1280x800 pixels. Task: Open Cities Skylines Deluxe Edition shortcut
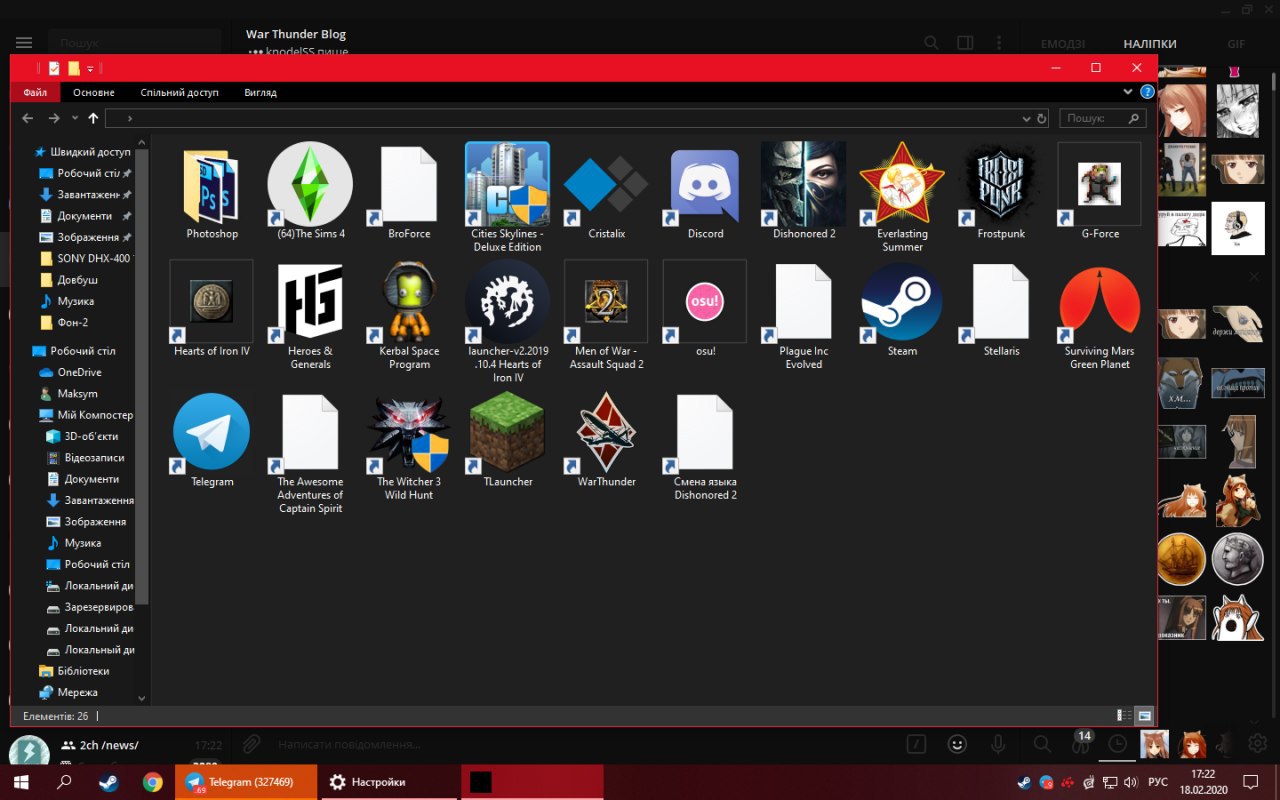507,197
